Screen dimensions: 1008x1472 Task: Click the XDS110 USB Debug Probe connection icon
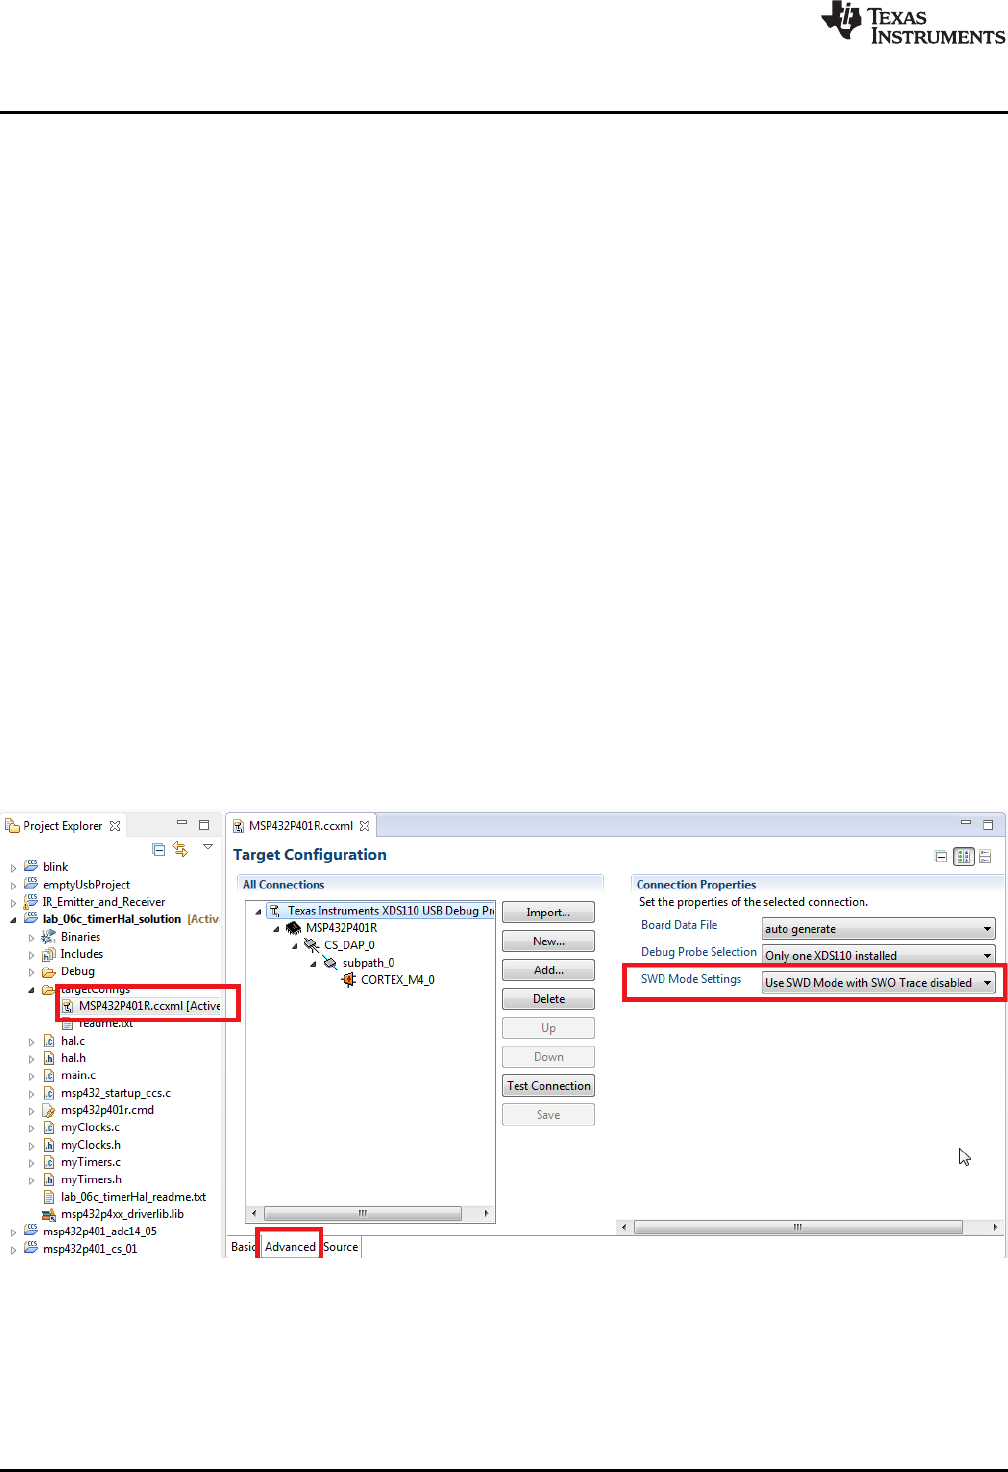[x=275, y=911]
